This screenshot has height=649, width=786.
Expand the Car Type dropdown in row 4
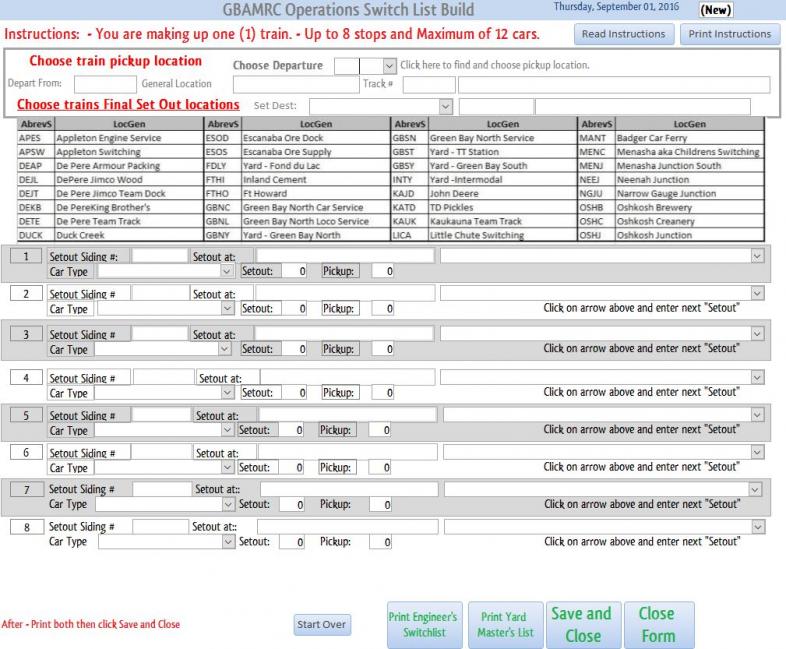[x=227, y=392]
